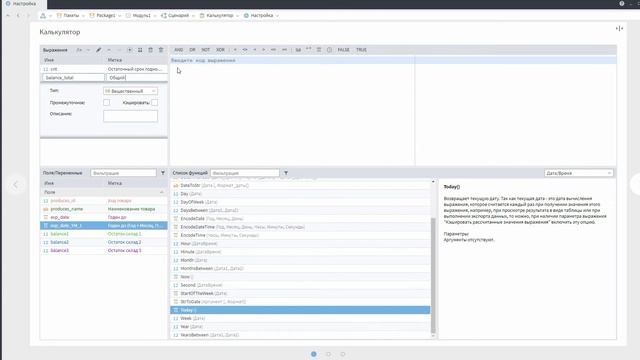Select the producer_name field row
Viewport: 640px width, 360px height.
click(104, 209)
